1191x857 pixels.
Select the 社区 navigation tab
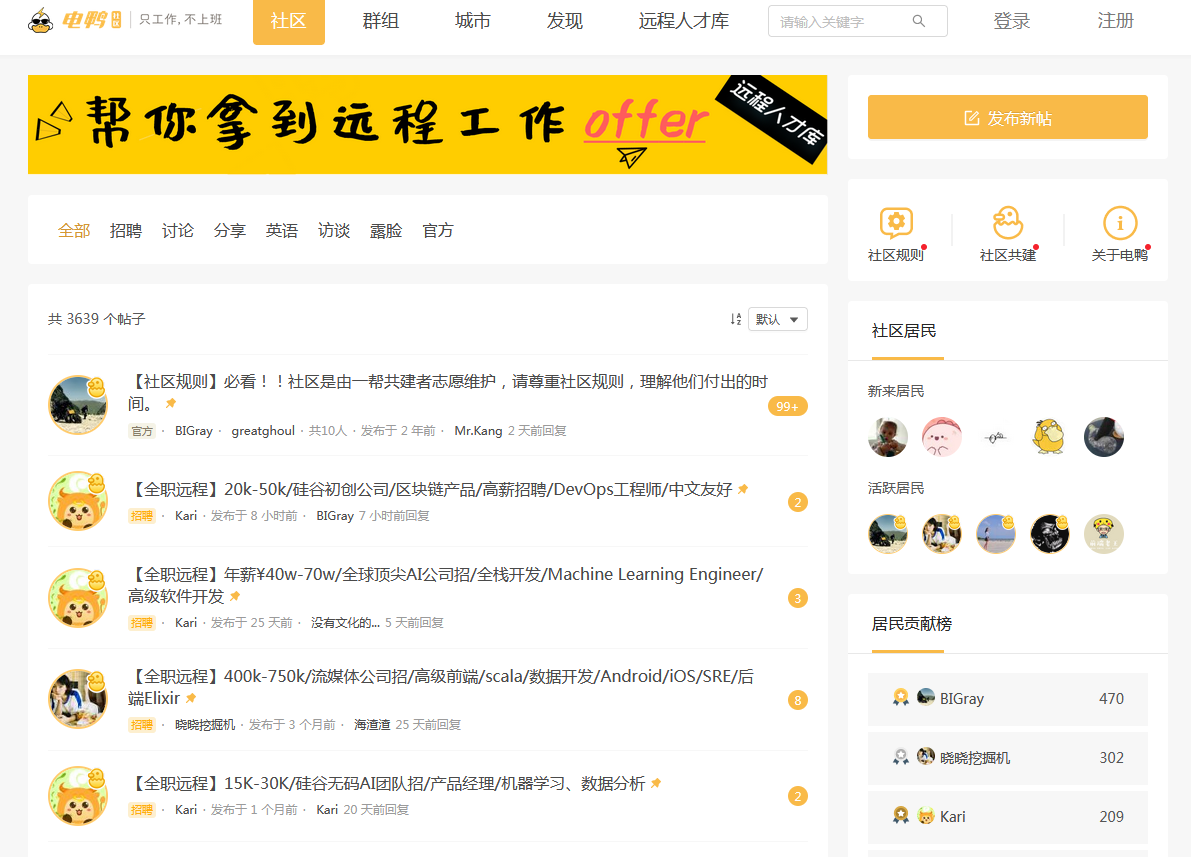pyautogui.click(x=289, y=21)
